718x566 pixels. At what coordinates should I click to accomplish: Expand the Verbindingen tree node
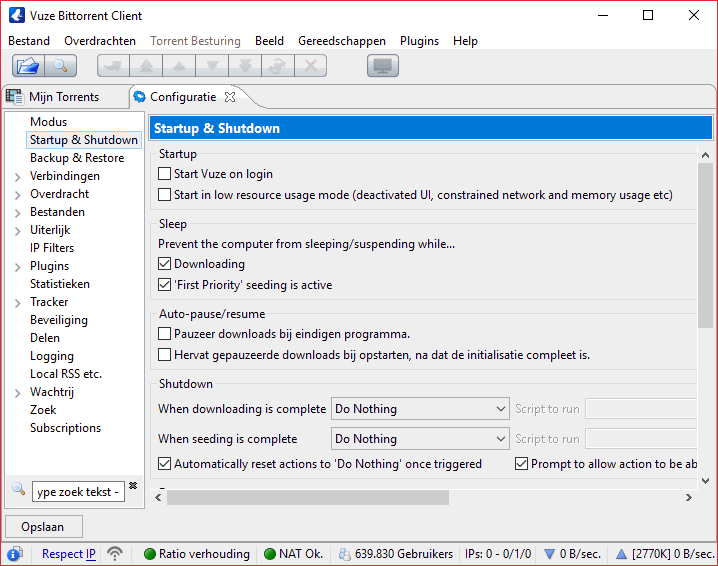coord(17,177)
